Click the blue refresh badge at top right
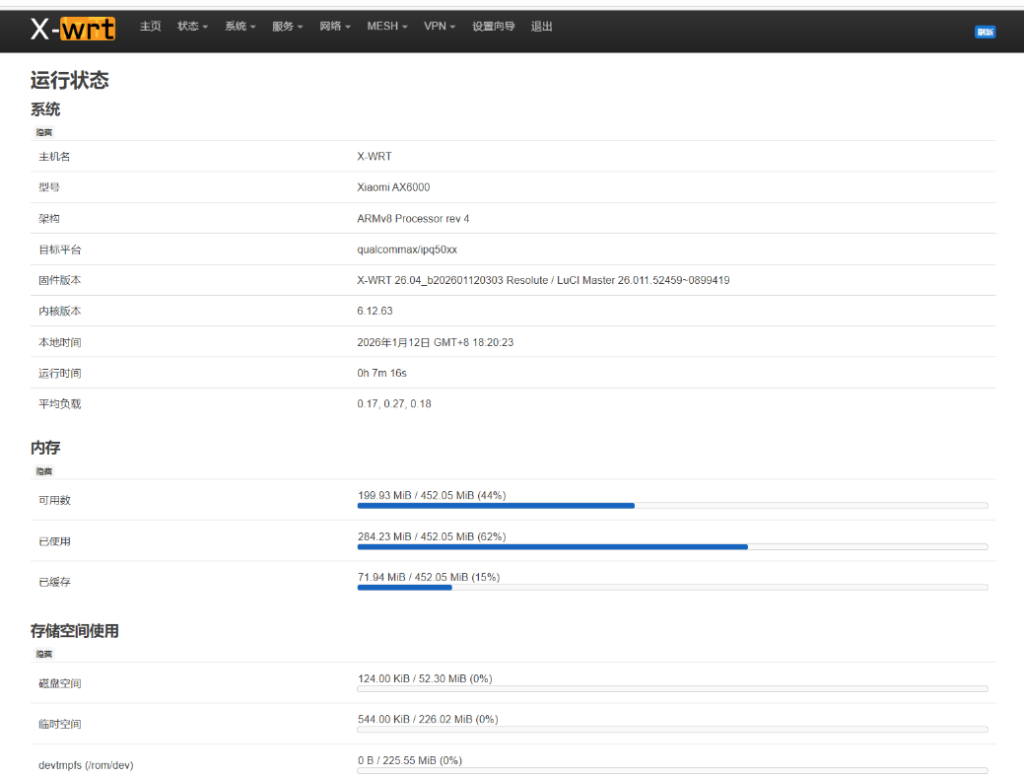Screen dimensions: 1024x779 pos(985,32)
